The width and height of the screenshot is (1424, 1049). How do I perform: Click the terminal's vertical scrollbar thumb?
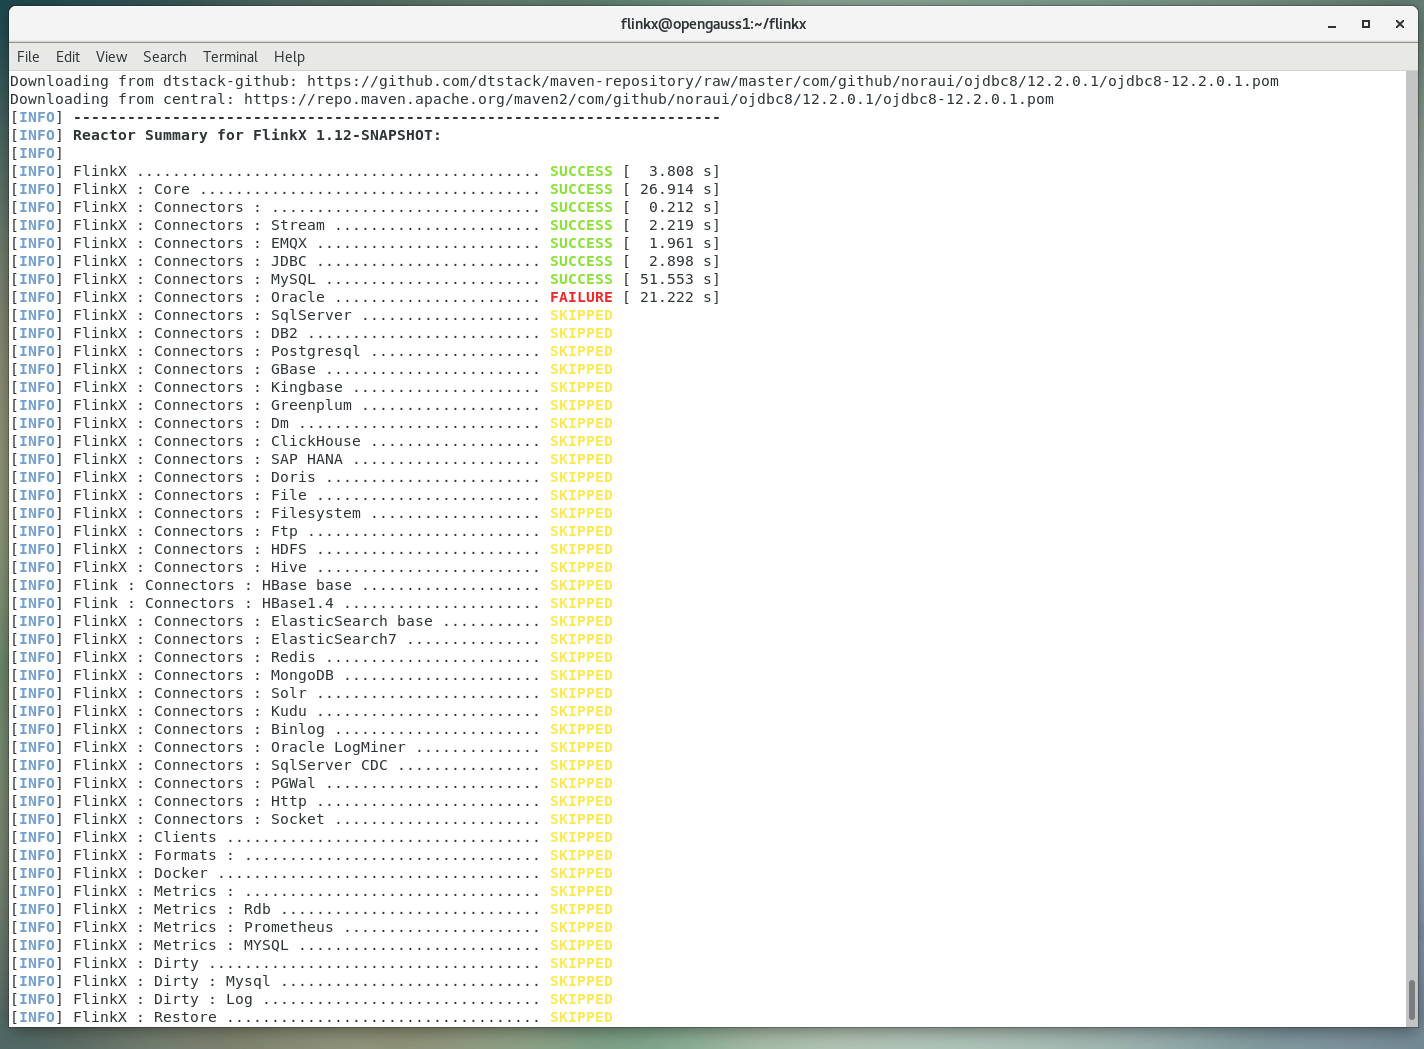pos(1411,999)
